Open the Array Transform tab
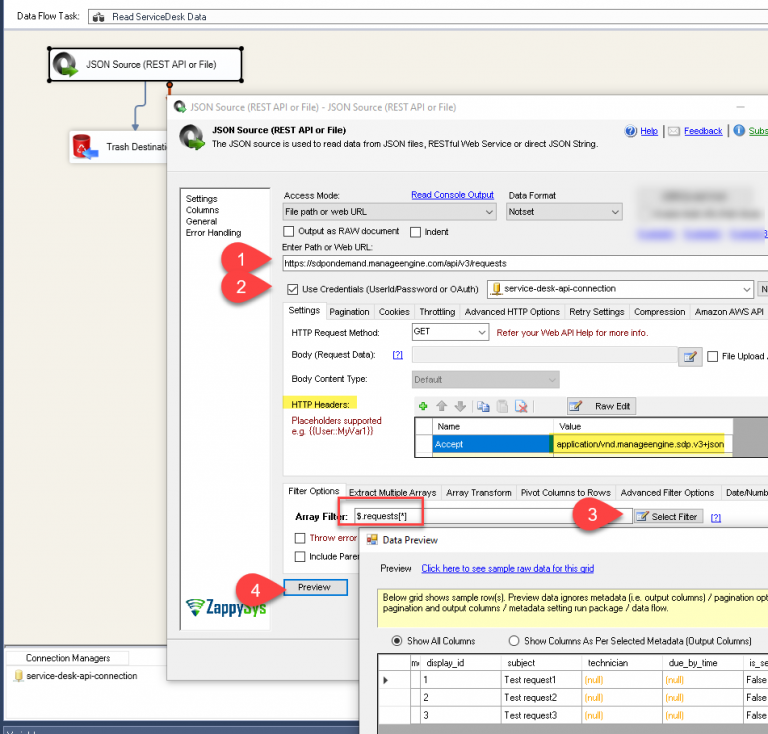768x734 pixels. point(478,492)
